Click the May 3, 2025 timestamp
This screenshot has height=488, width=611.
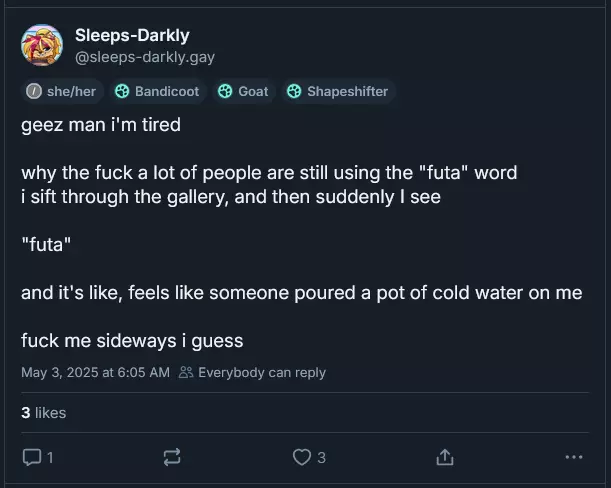click(95, 373)
